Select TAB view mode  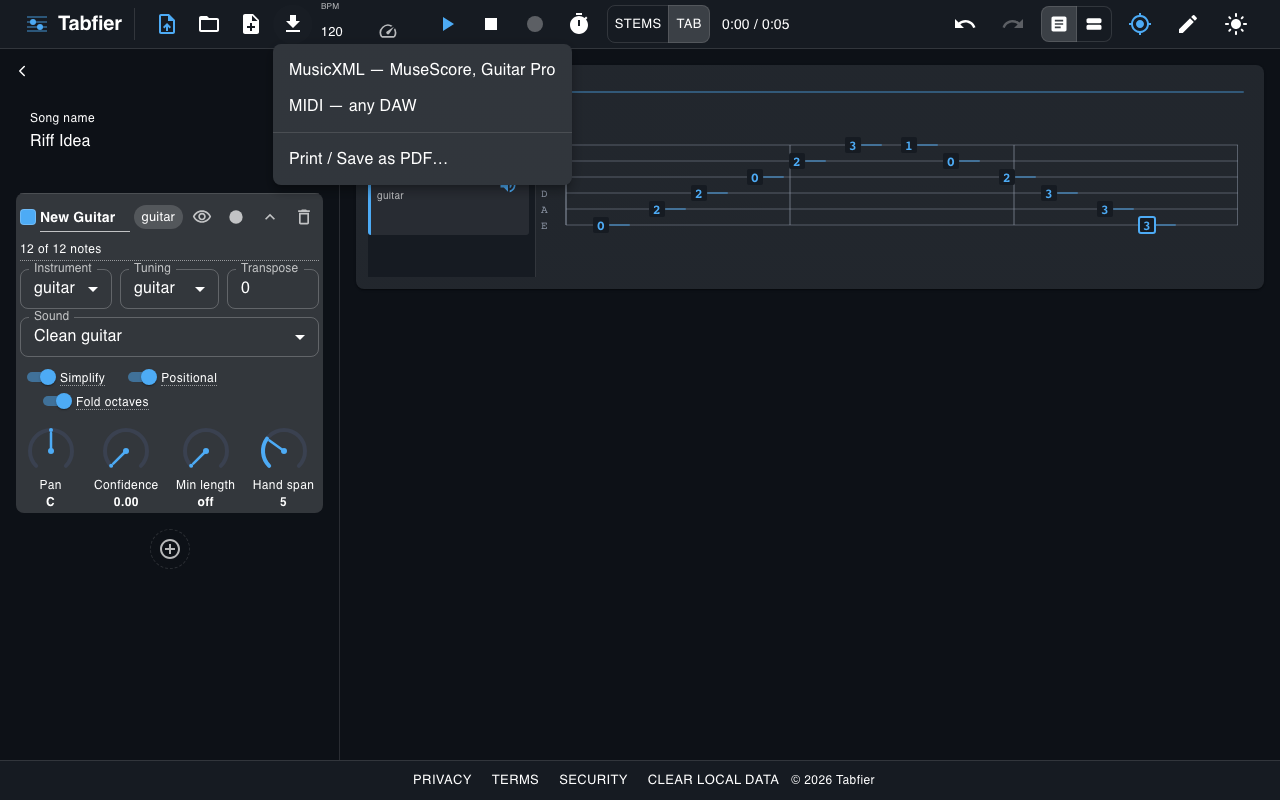689,24
